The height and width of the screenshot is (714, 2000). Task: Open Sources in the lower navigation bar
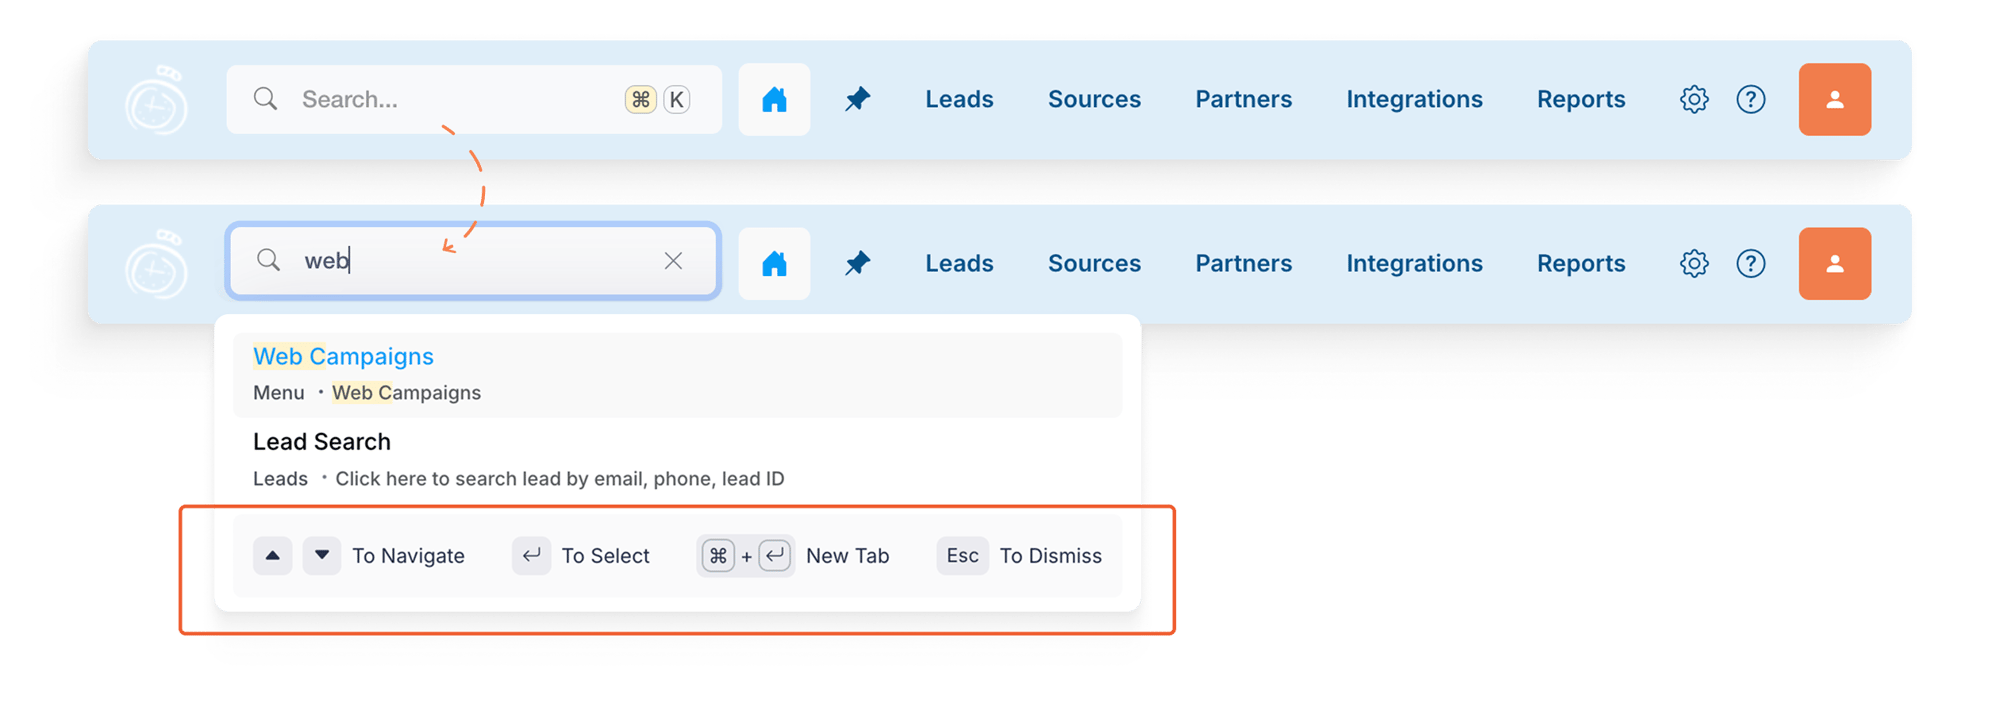pyautogui.click(x=1094, y=263)
